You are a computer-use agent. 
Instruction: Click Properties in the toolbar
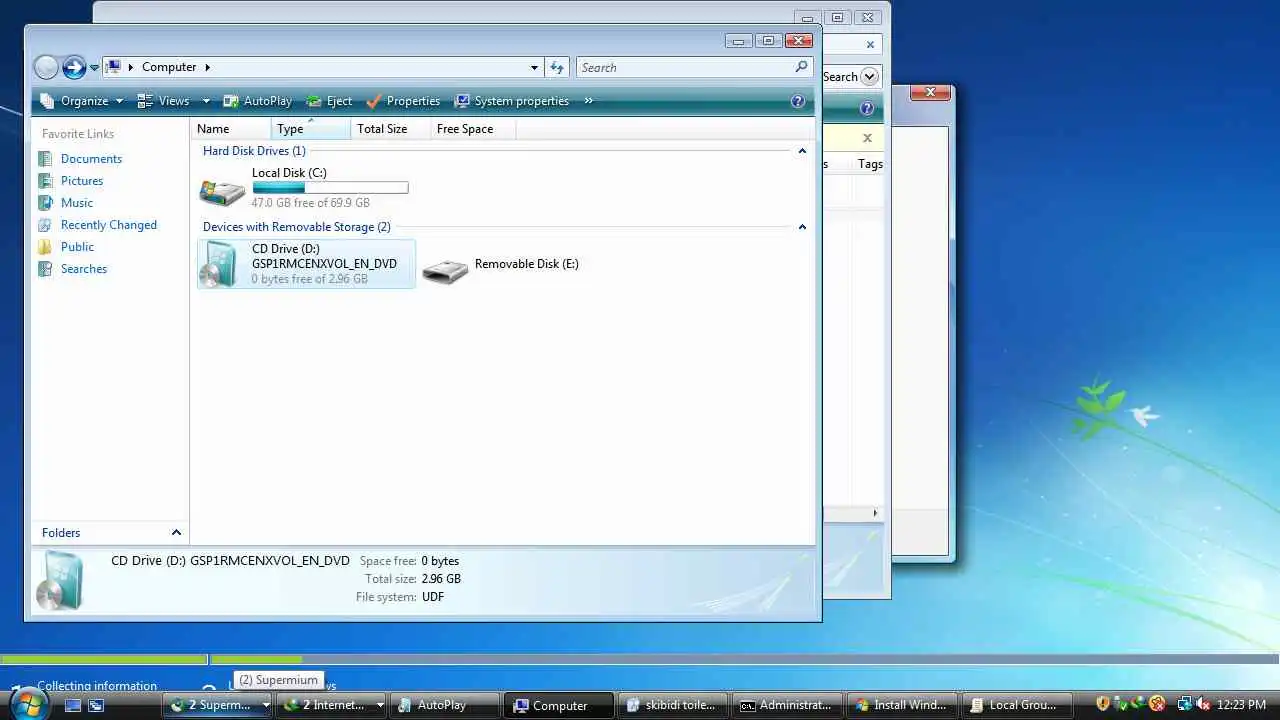click(403, 101)
